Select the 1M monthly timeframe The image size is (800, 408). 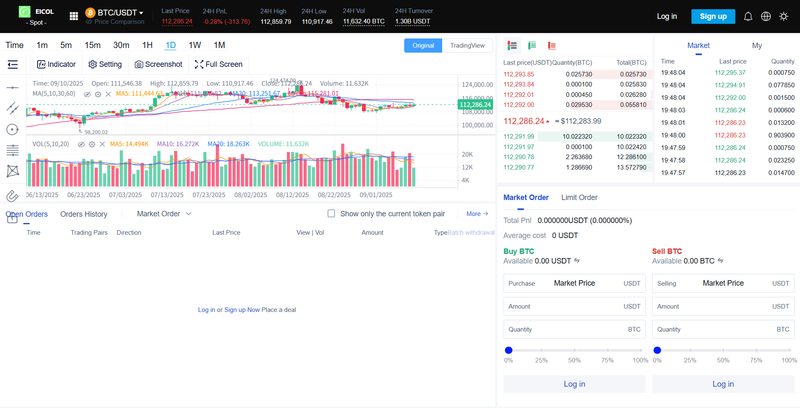tap(219, 45)
